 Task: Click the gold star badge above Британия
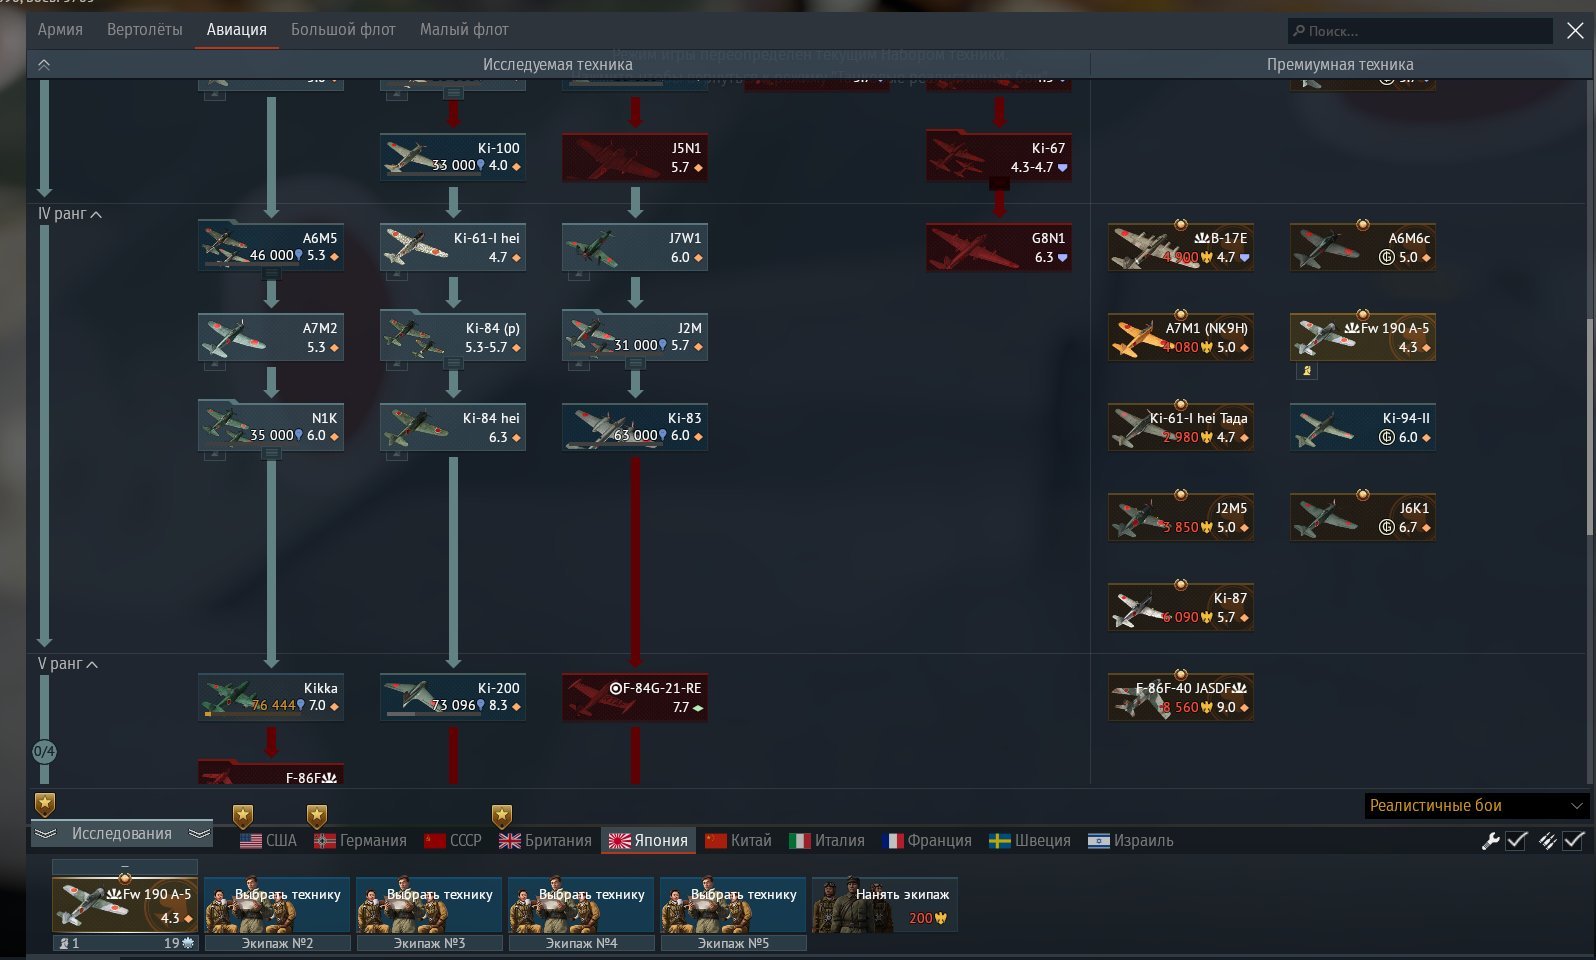tap(502, 817)
